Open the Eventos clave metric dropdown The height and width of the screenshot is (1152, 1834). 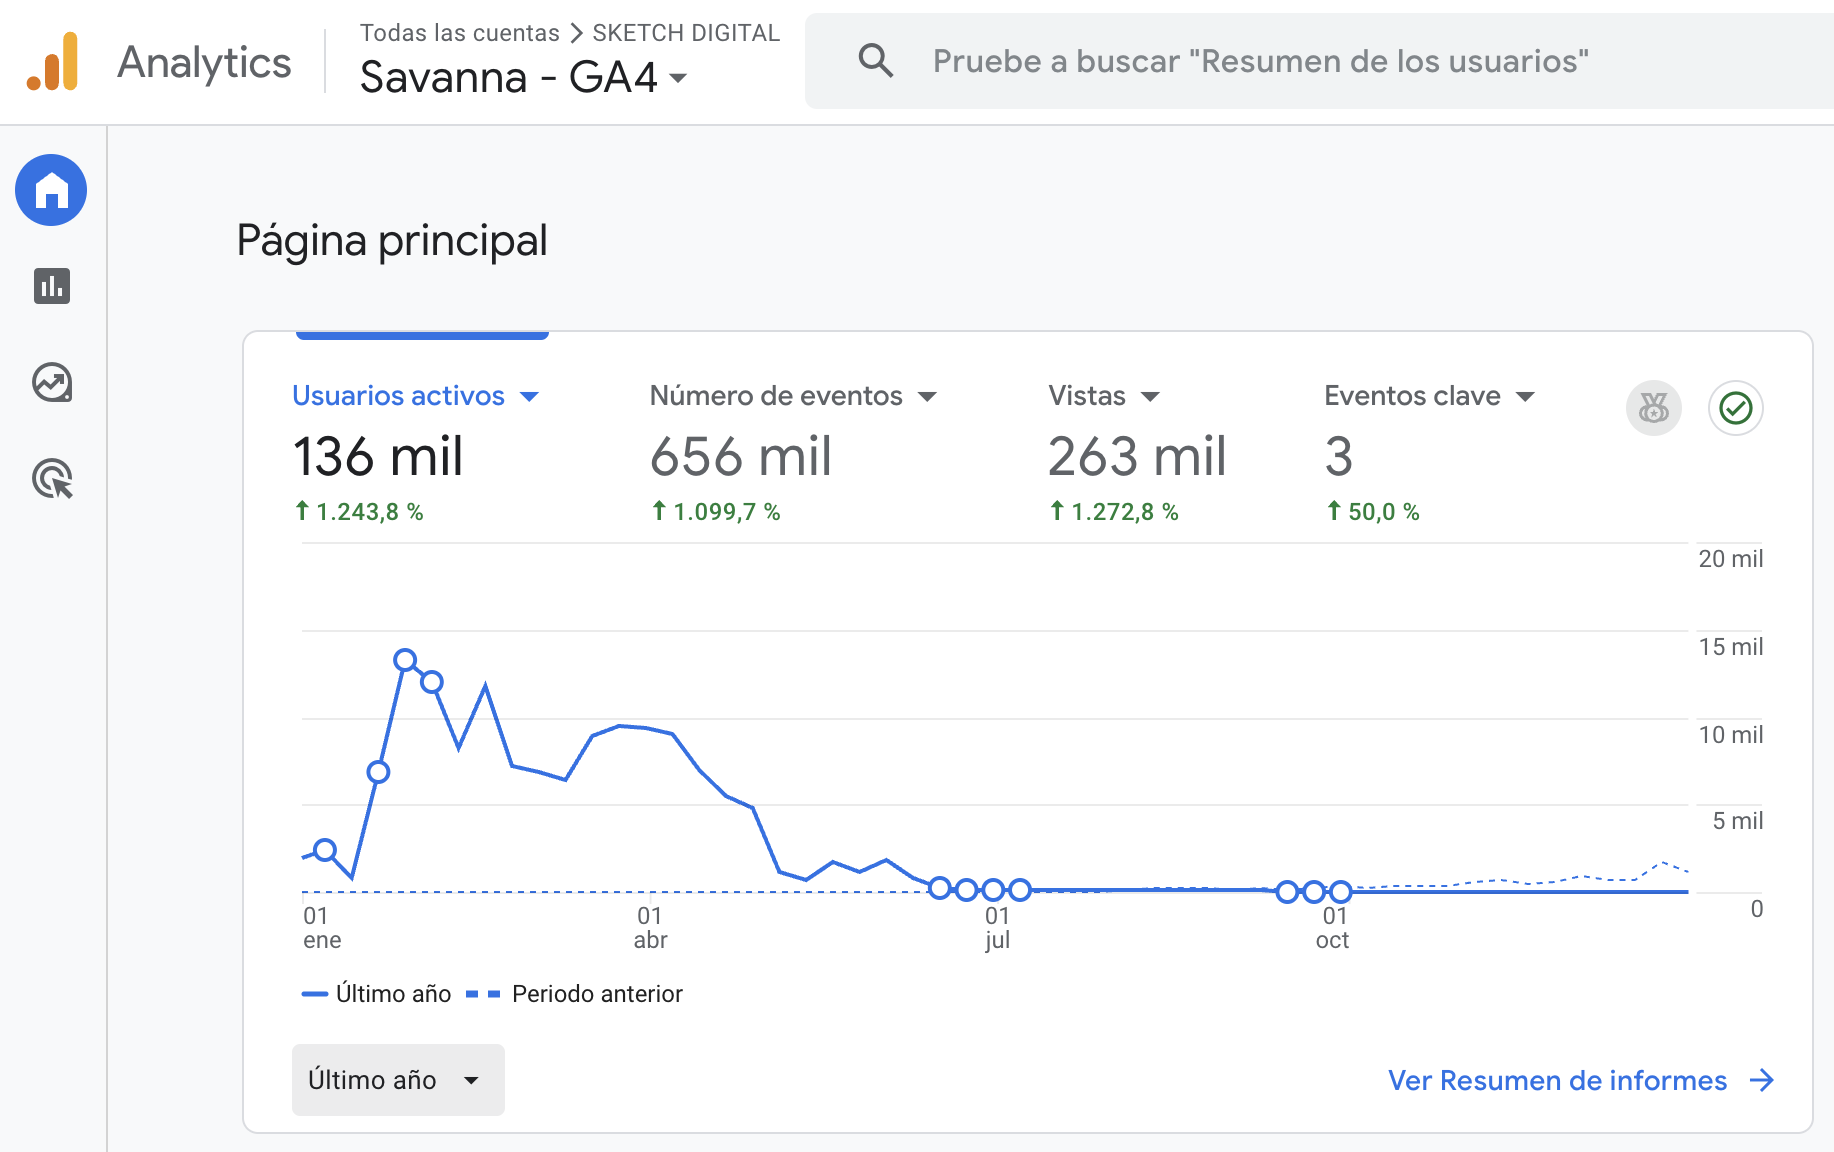[x=1525, y=397]
